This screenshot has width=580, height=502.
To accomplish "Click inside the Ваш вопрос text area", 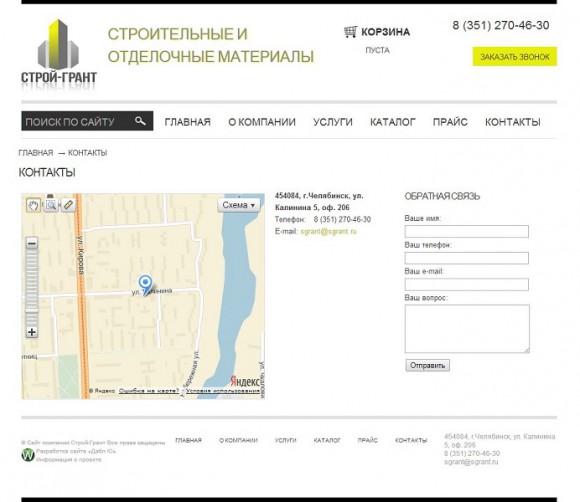I will (x=467, y=329).
